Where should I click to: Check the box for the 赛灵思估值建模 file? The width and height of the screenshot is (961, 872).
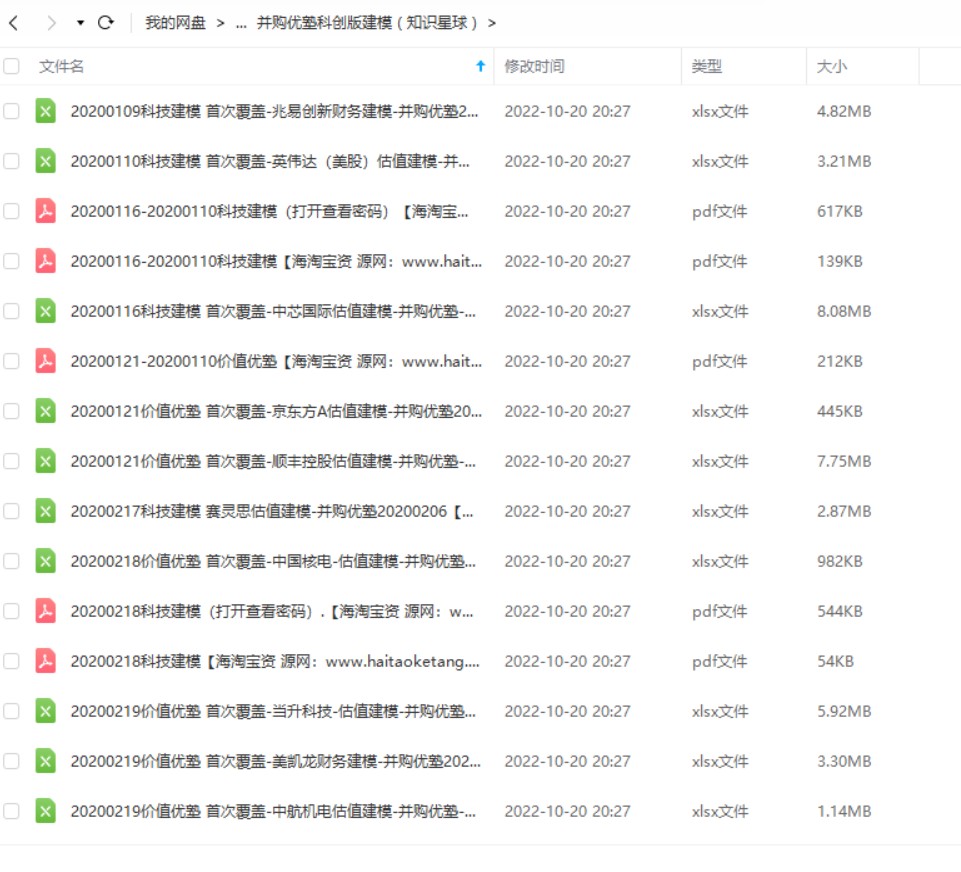pyautogui.click(x=11, y=511)
